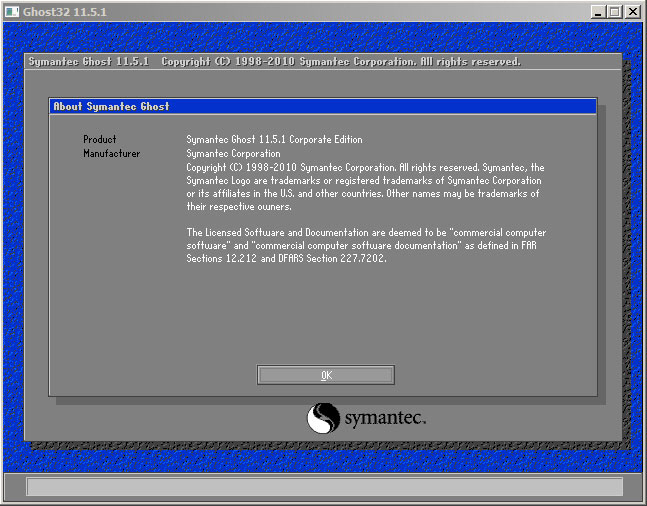Viewport: 647px width, 506px height.
Task: Click the 'Sections 12.212 and DFARS Section 227.7202.' line
Action: (x=286, y=258)
